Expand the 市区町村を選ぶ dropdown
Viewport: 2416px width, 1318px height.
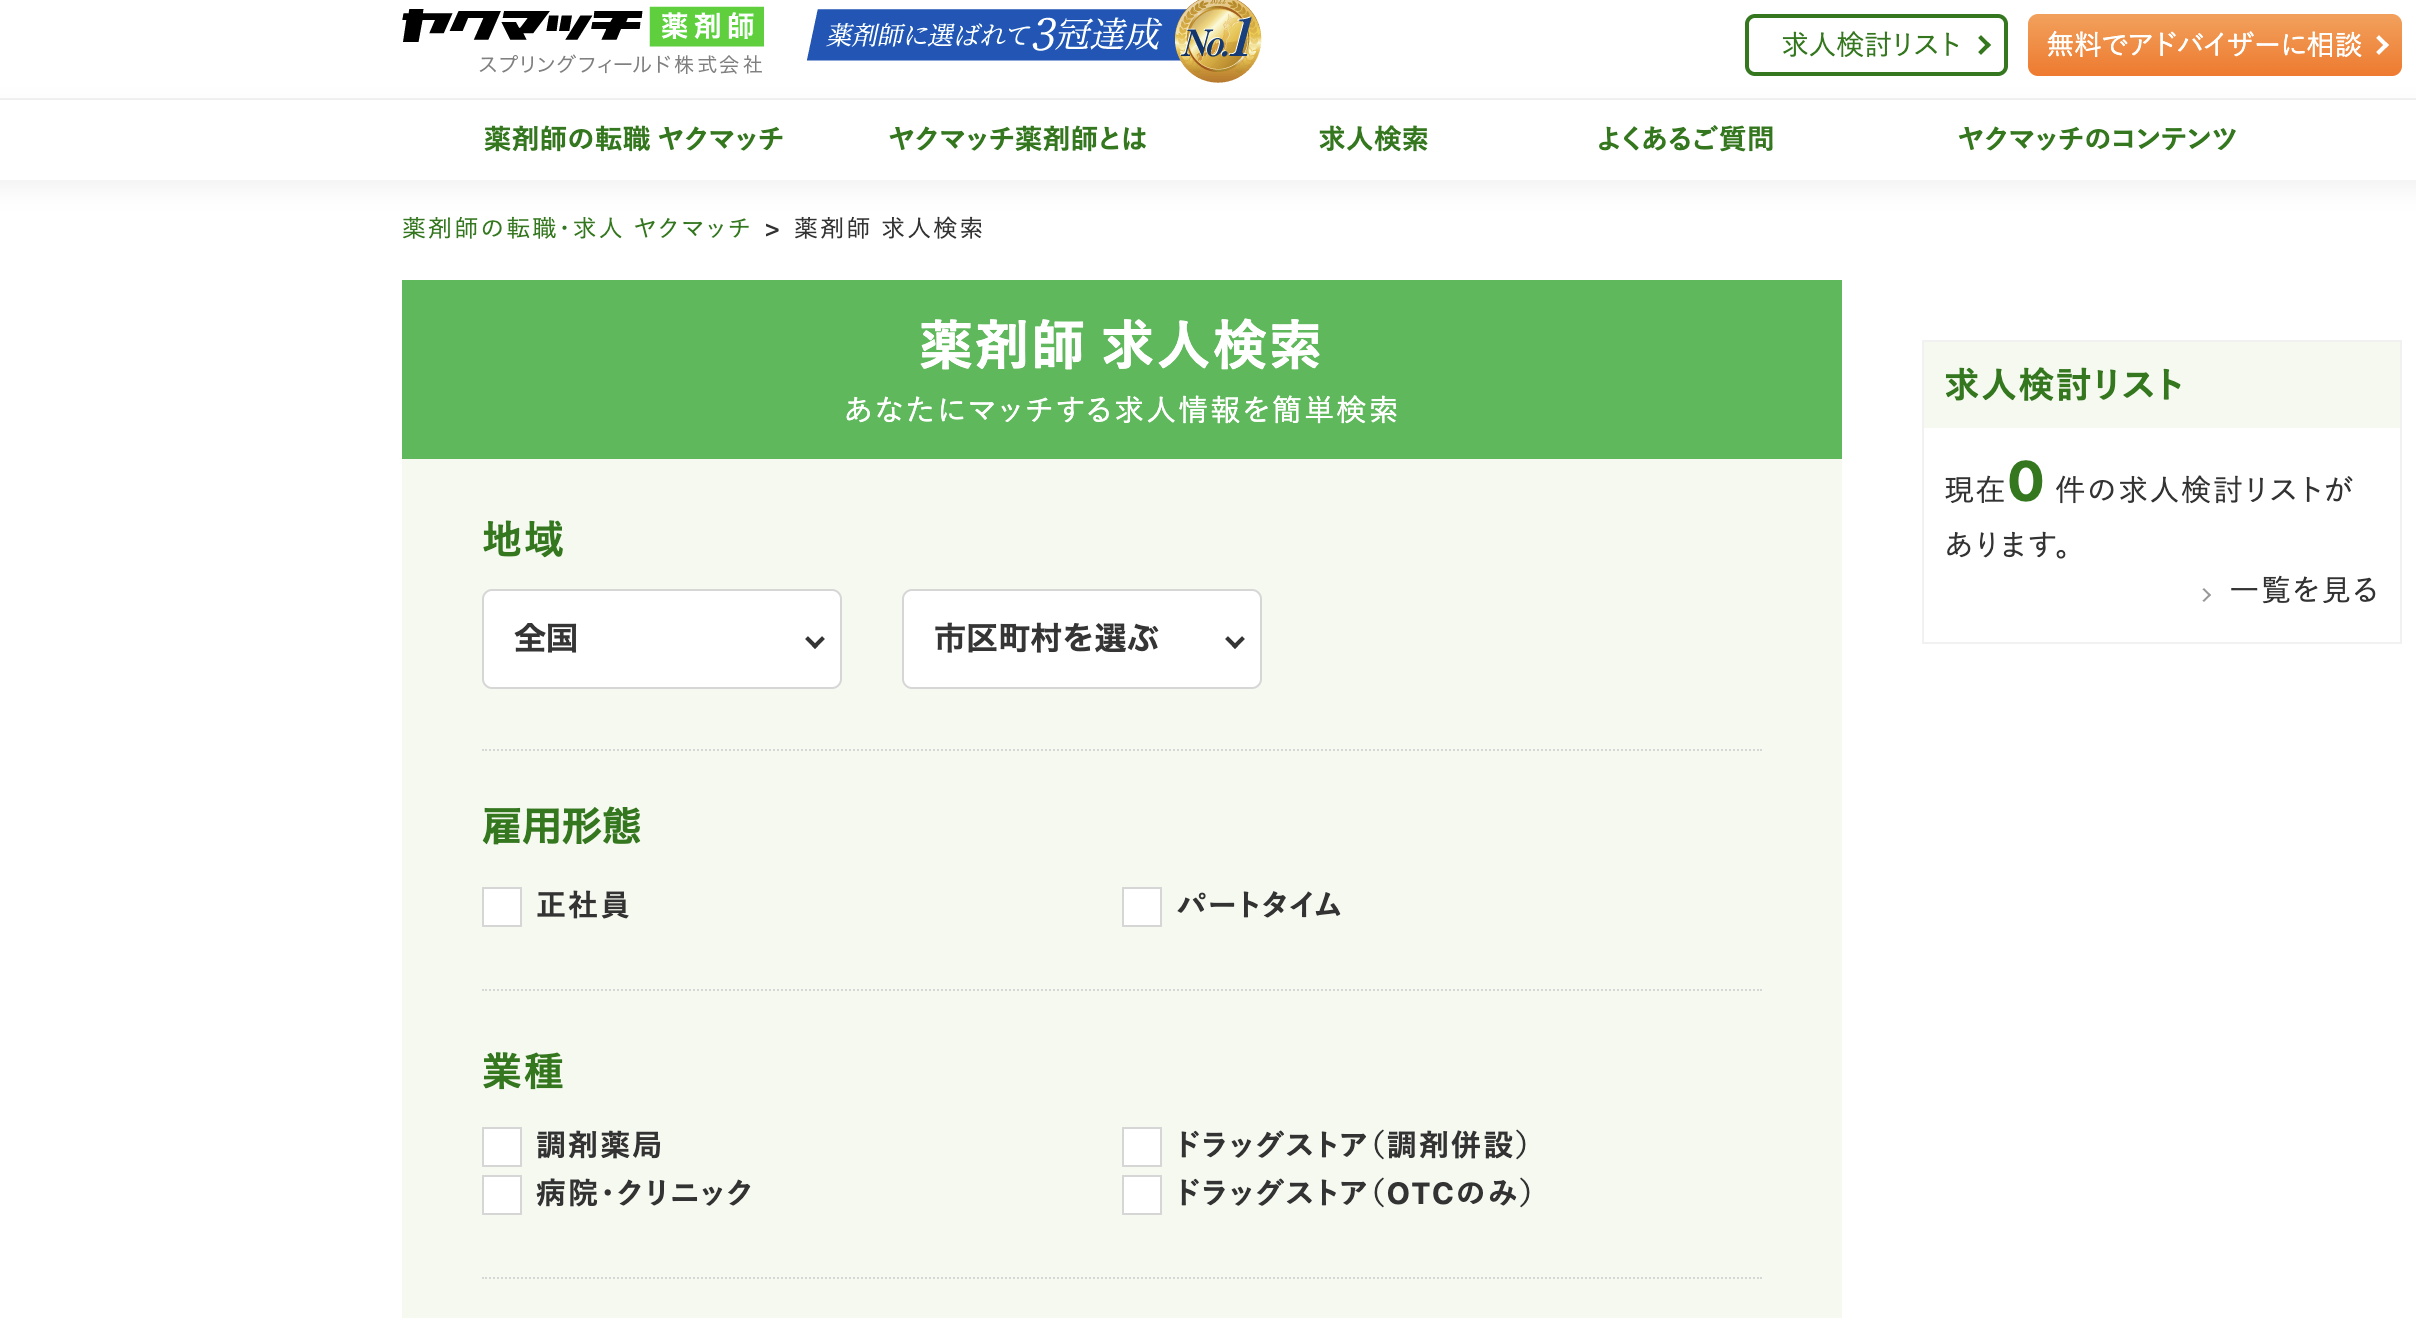click(1082, 639)
